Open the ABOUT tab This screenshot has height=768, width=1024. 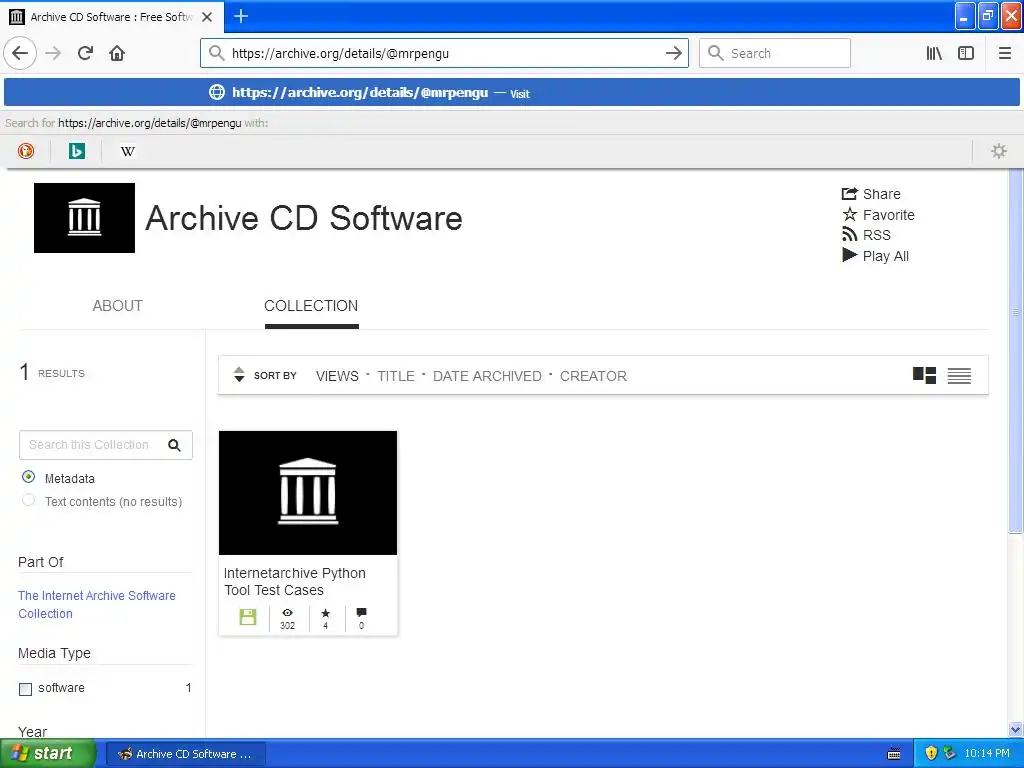pyautogui.click(x=118, y=306)
